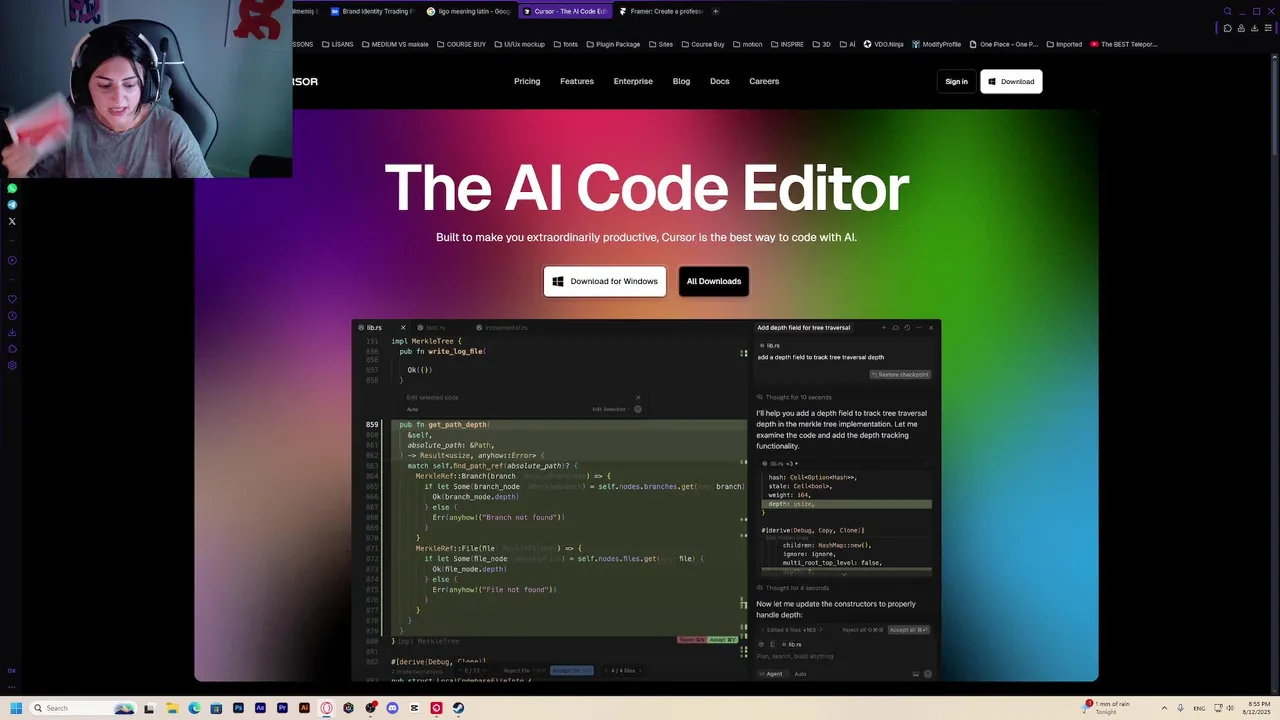Open the Plugin Package bookmark folder
Screen dimensions: 1280x720
tap(613, 44)
